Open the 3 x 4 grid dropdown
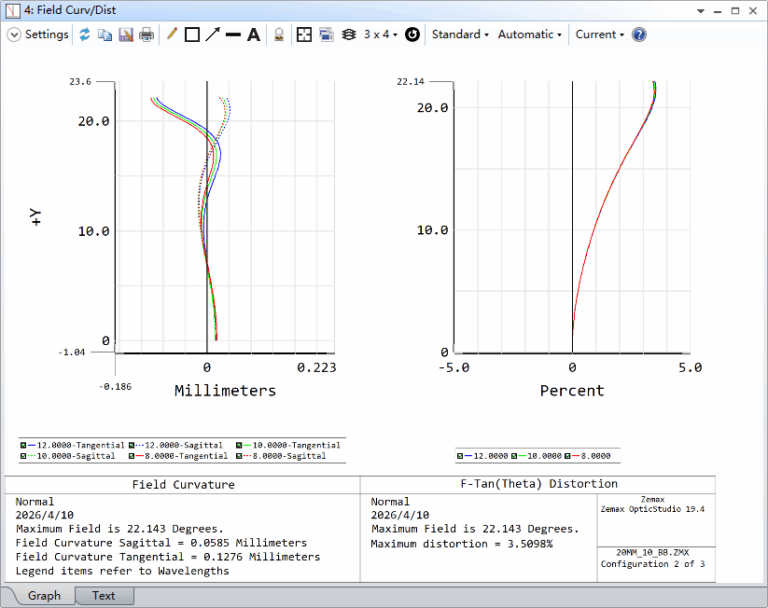This screenshot has height=608, width=768. [380, 34]
